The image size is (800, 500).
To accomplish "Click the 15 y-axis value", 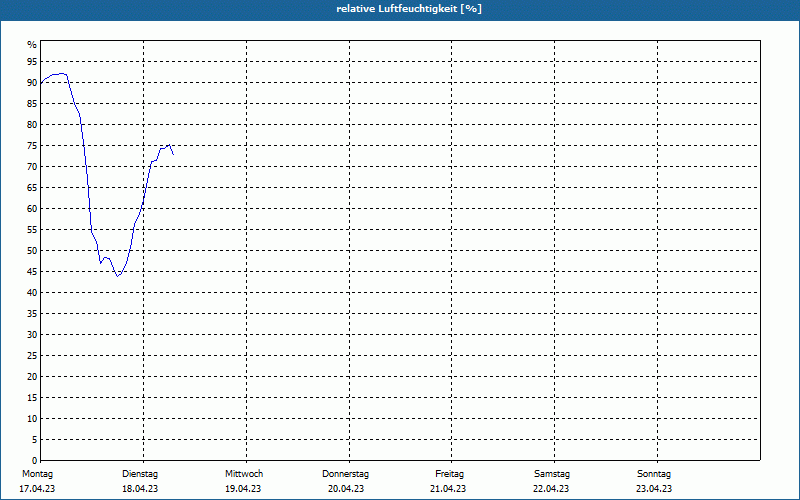I will 32,398.
